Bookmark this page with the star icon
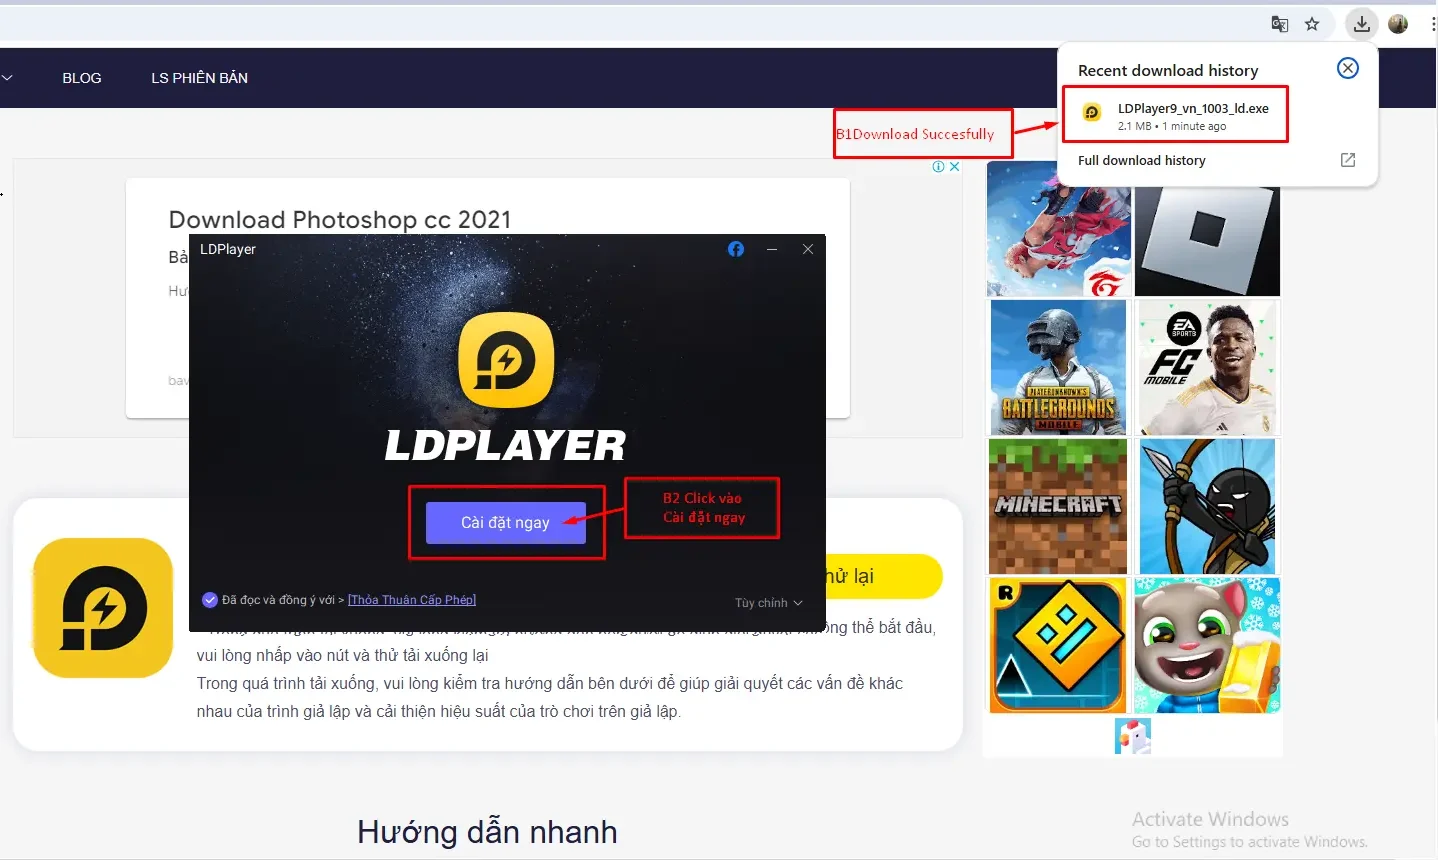The image size is (1438, 860). click(x=1312, y=24)
